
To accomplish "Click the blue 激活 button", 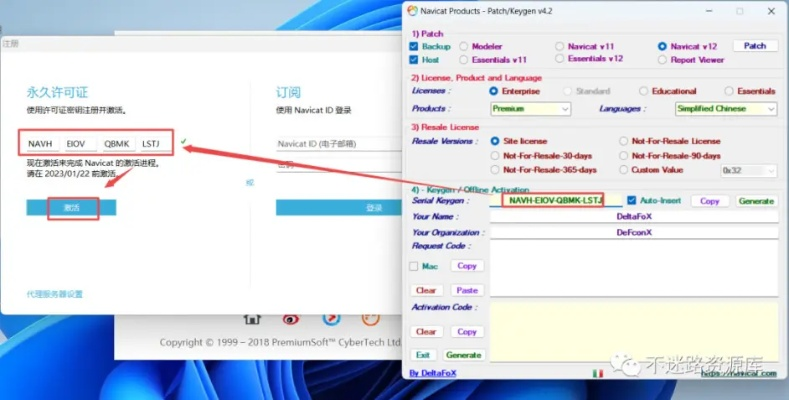I will click(71, 207).
